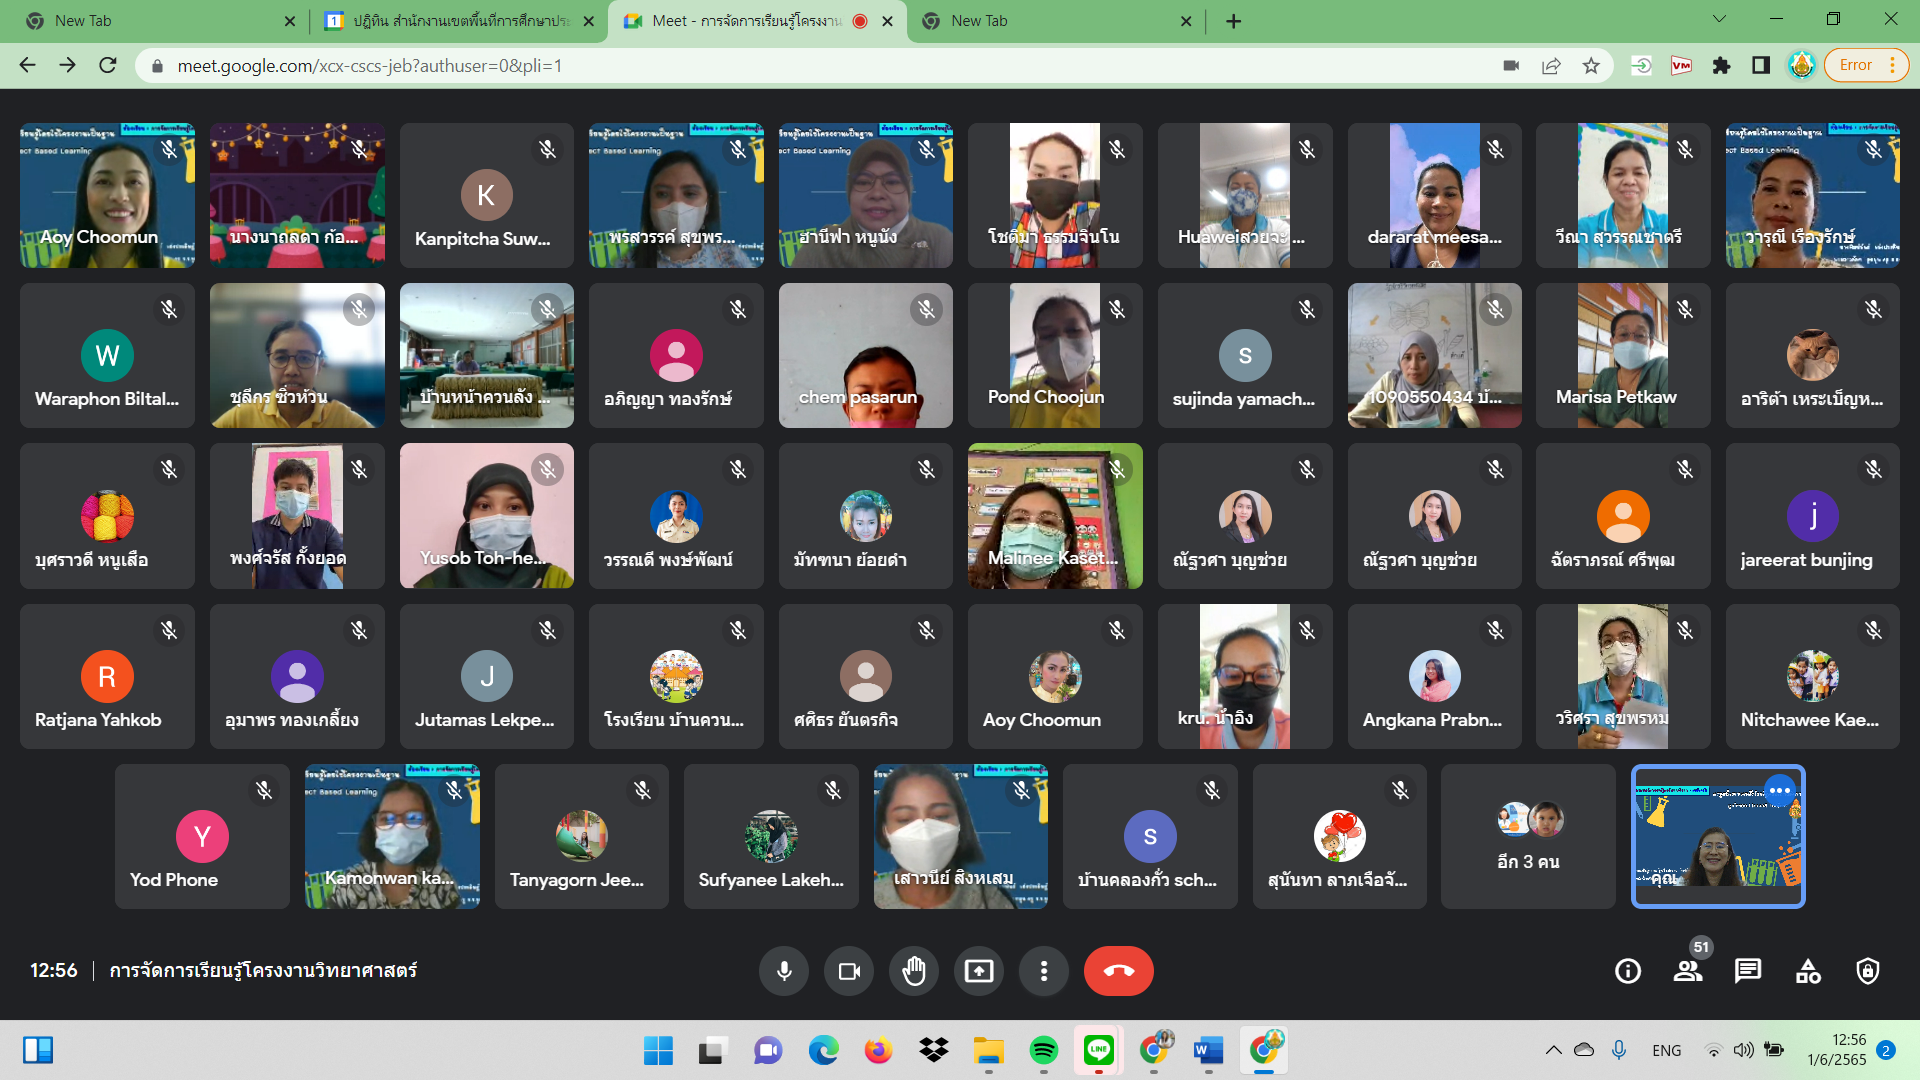Raise hand in the meeting
The width and height of the screenshot is (1920, 1080).
click(913, 971)
